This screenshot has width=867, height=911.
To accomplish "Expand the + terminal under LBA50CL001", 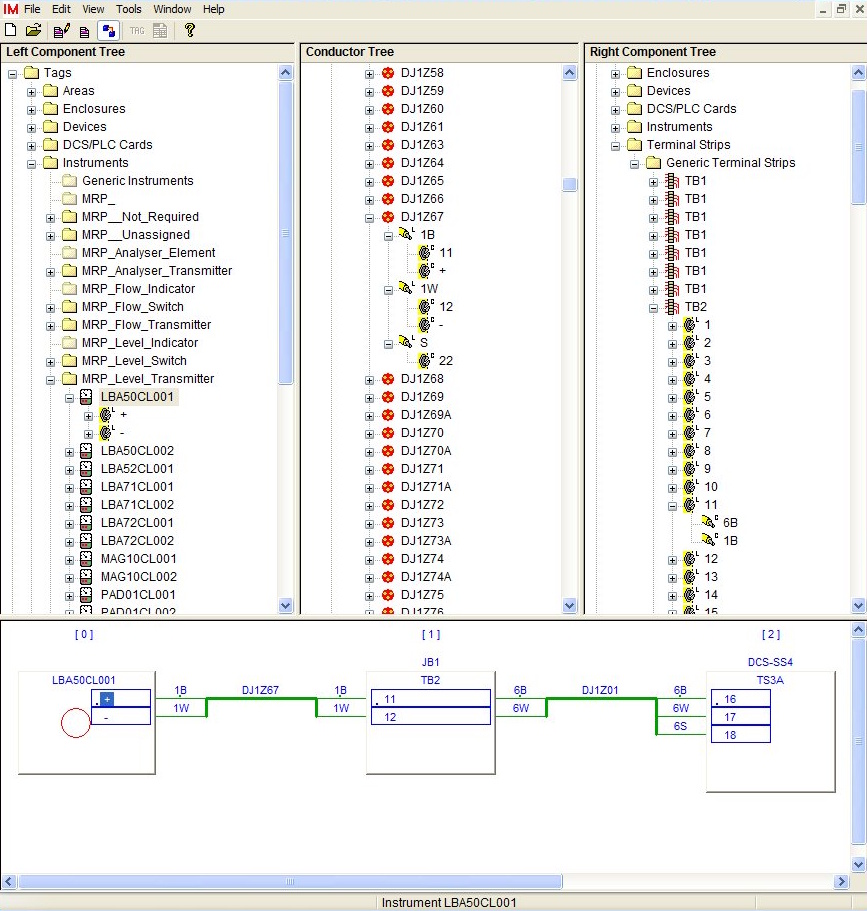I will click(88, 416).
